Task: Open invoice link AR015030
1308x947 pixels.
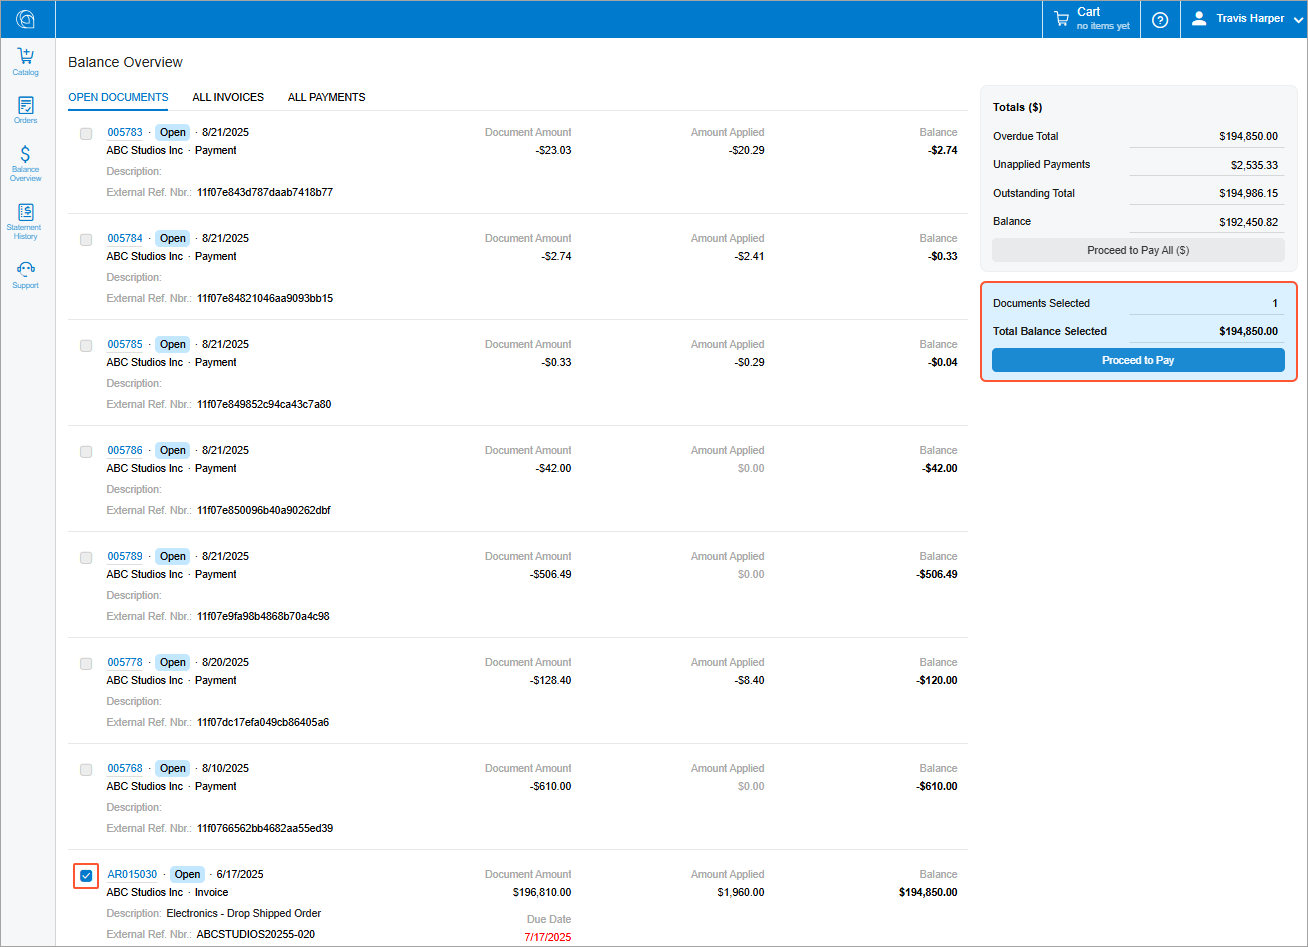Action: pos(132,874)
